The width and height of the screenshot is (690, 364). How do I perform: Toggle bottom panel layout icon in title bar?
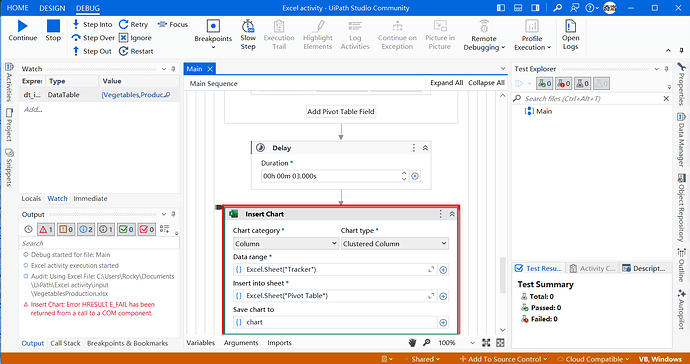click(518, 8)
